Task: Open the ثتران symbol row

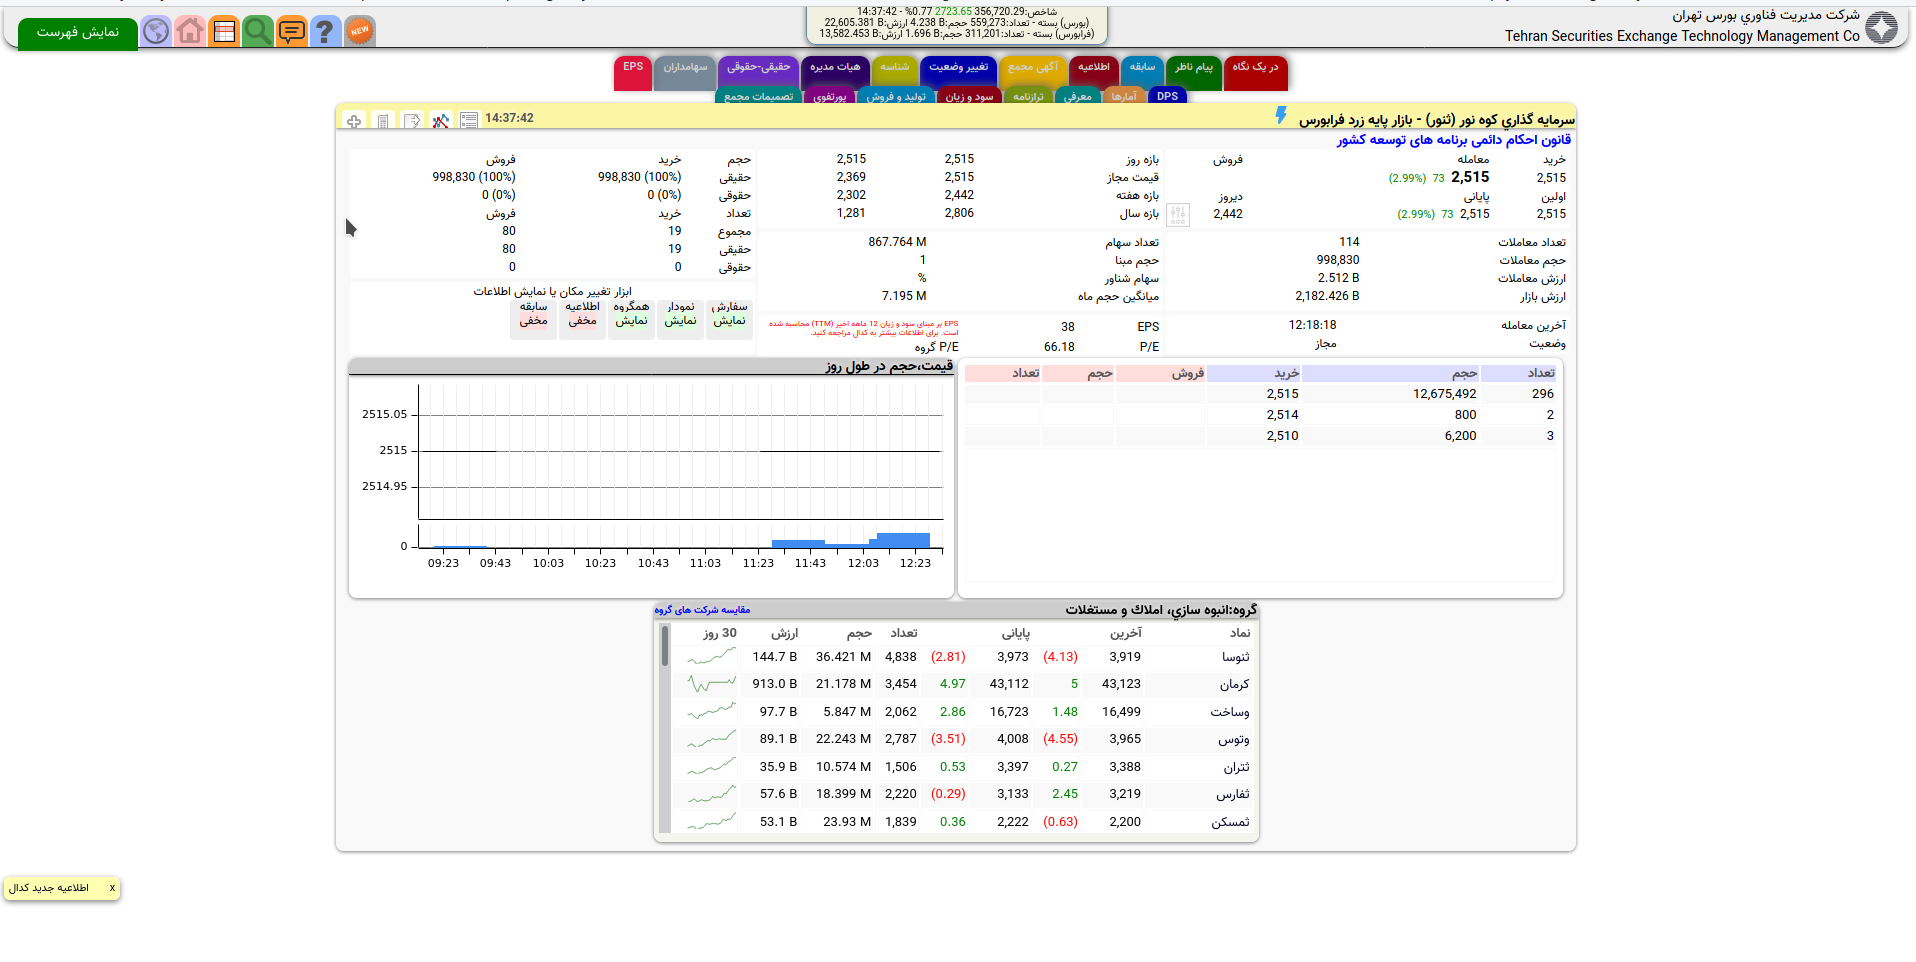Action: point(962,767)
